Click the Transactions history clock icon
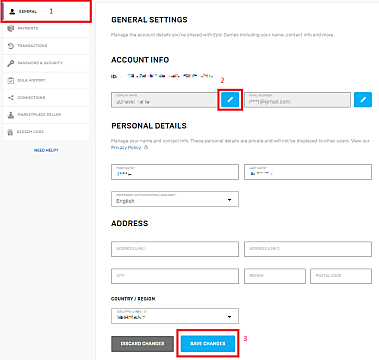Screen dimensions: 379x360 pos(11,46)
